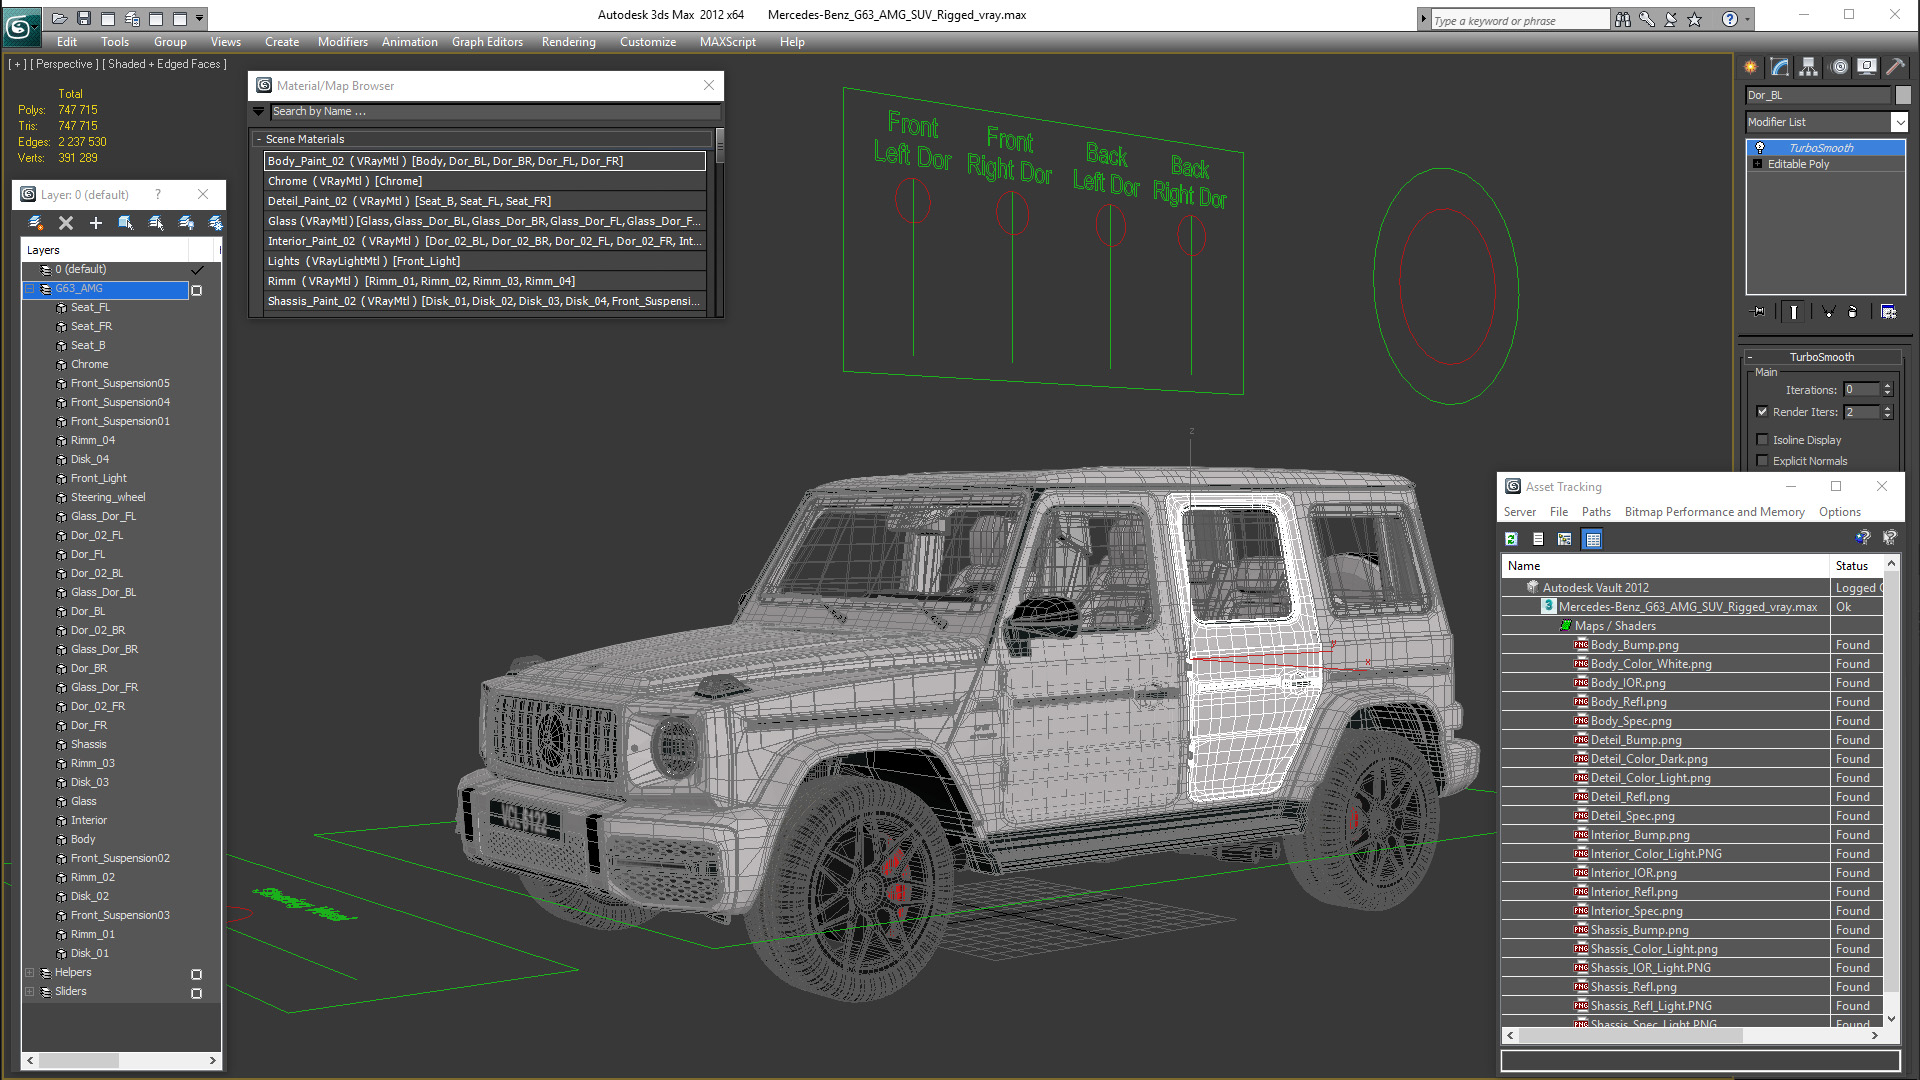Open the Create command panel tab

pyautogui.click(x=1751, y=67)
